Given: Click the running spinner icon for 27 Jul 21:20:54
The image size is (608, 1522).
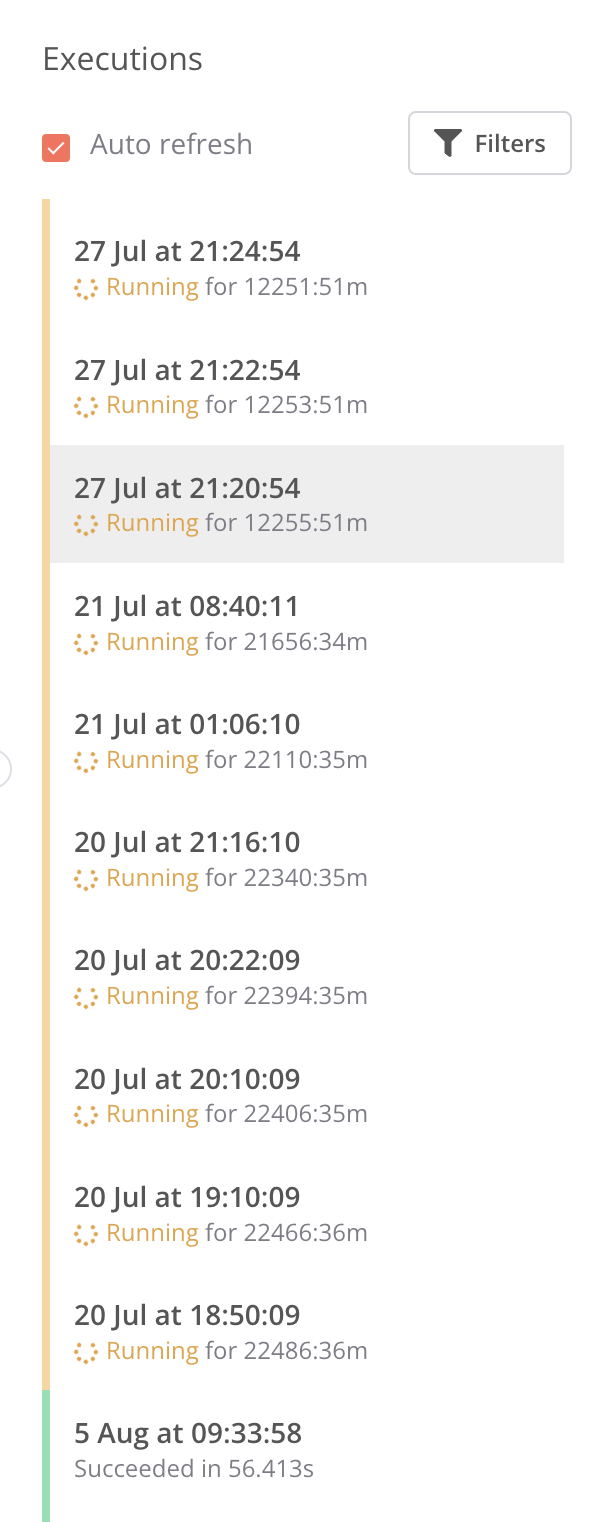Looking at the screenshot, I should click(86, 525).
